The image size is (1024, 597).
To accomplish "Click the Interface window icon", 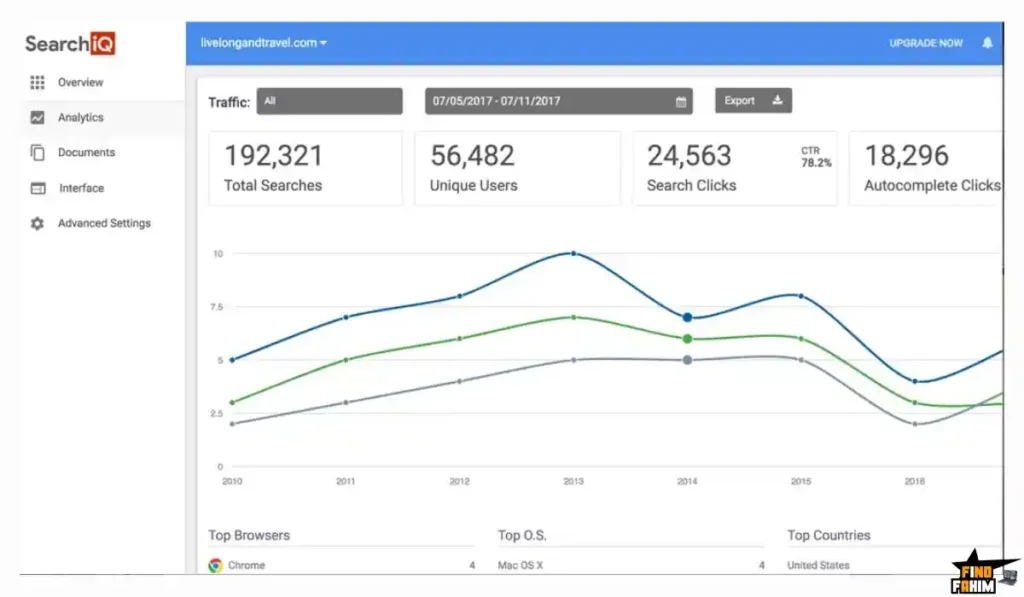I will (38, 188).
